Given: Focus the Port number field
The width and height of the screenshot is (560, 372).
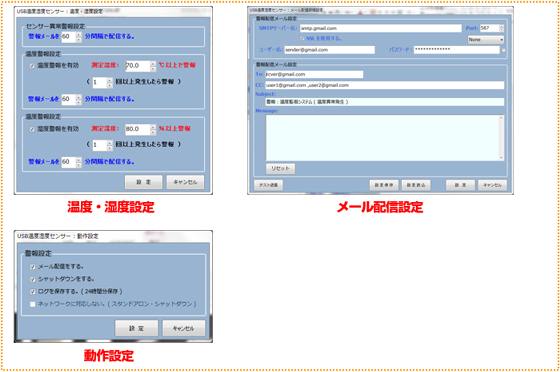Looking at the screenshot, I should [489, 28].
